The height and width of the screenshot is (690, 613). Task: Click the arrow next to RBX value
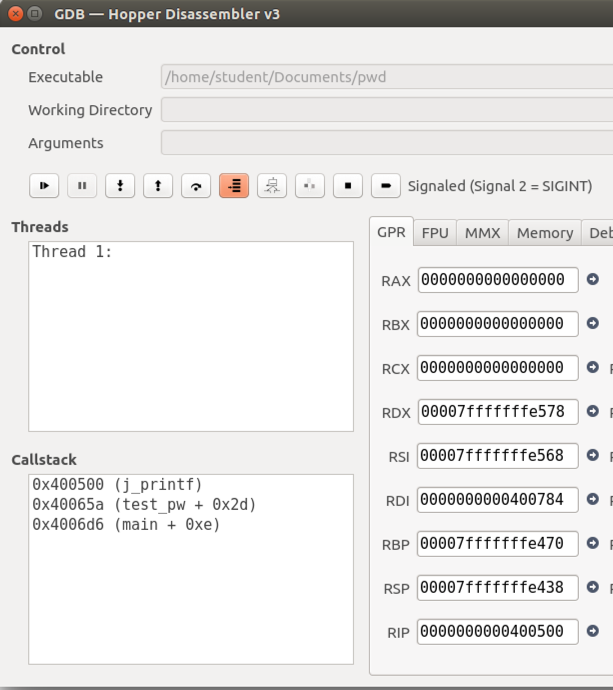click(x=593, y=324)
